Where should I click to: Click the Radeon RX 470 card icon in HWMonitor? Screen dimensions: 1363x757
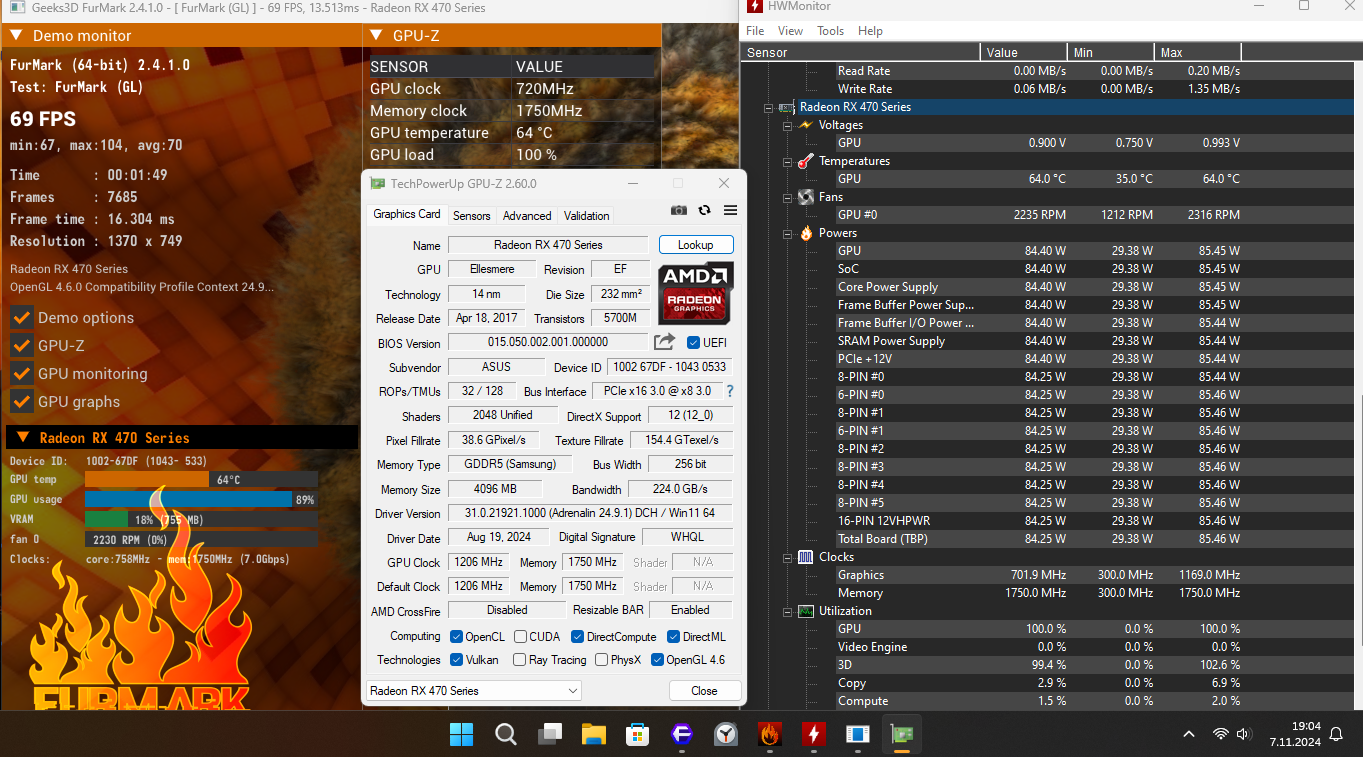pos(788,107)
